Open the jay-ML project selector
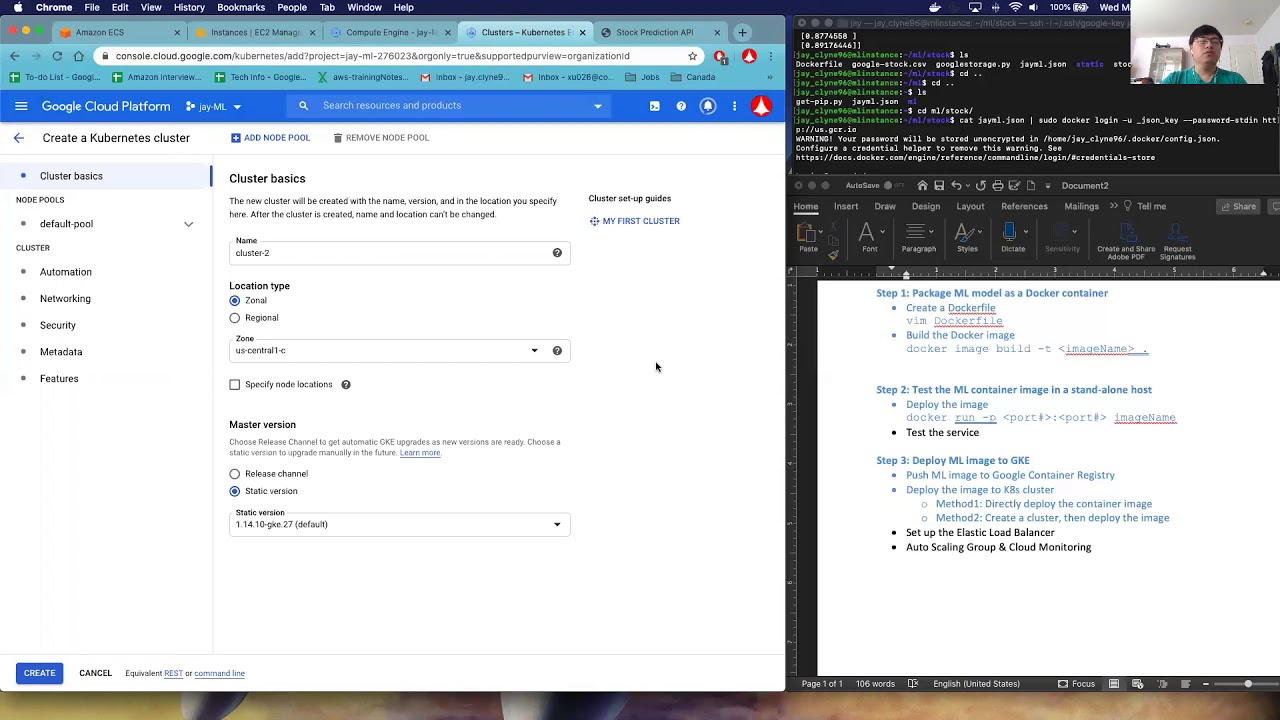Screen dimensions: 1280x720 point(213,107)
